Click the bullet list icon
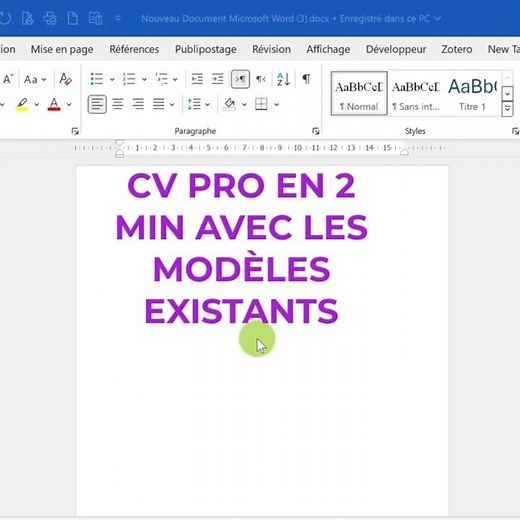 [97, 79]
